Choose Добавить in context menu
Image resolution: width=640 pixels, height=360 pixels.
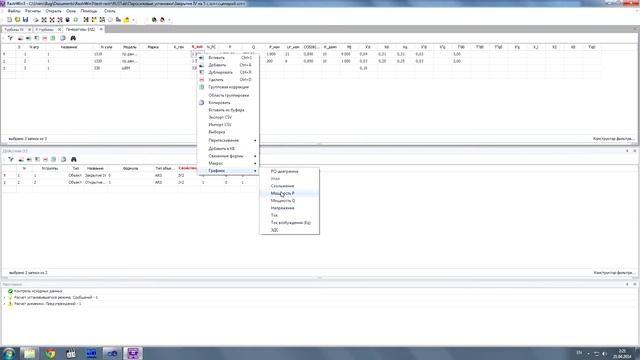228,65
